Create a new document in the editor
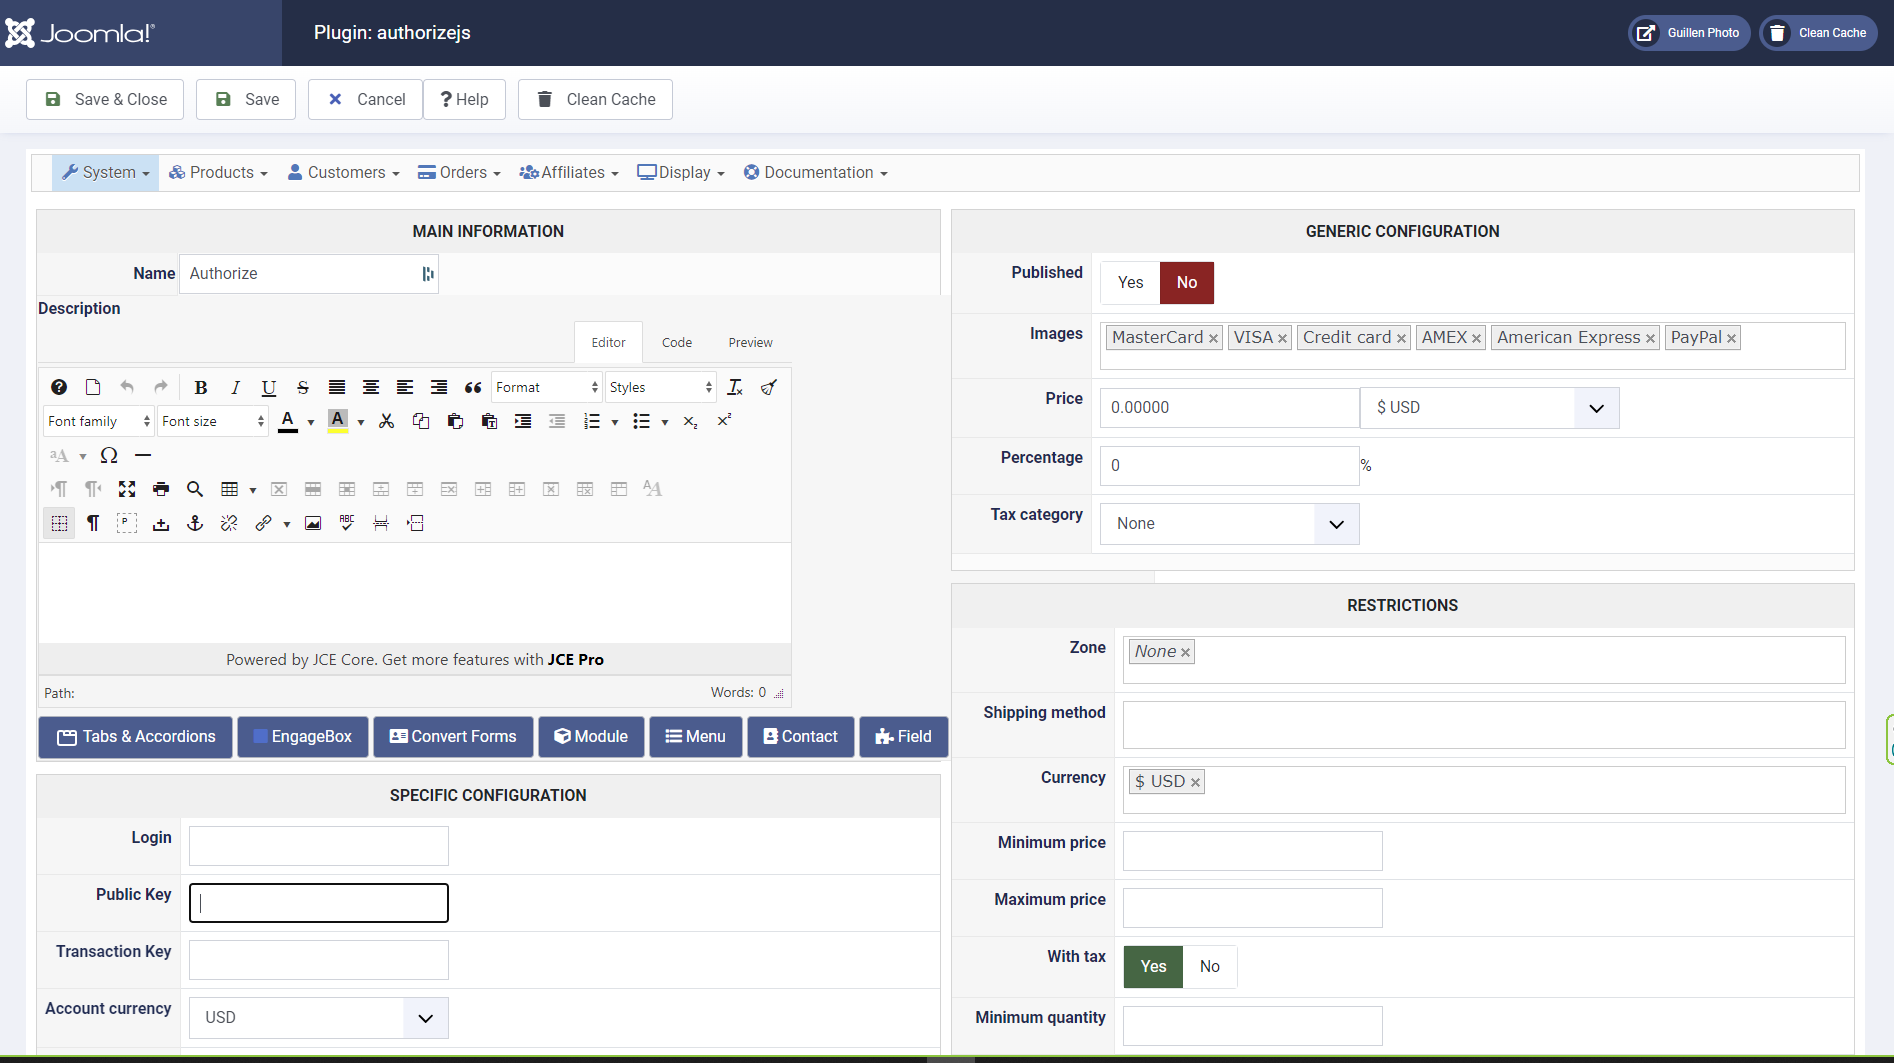Viewport: 1894px width, 1063px height. tap(93, 388)
